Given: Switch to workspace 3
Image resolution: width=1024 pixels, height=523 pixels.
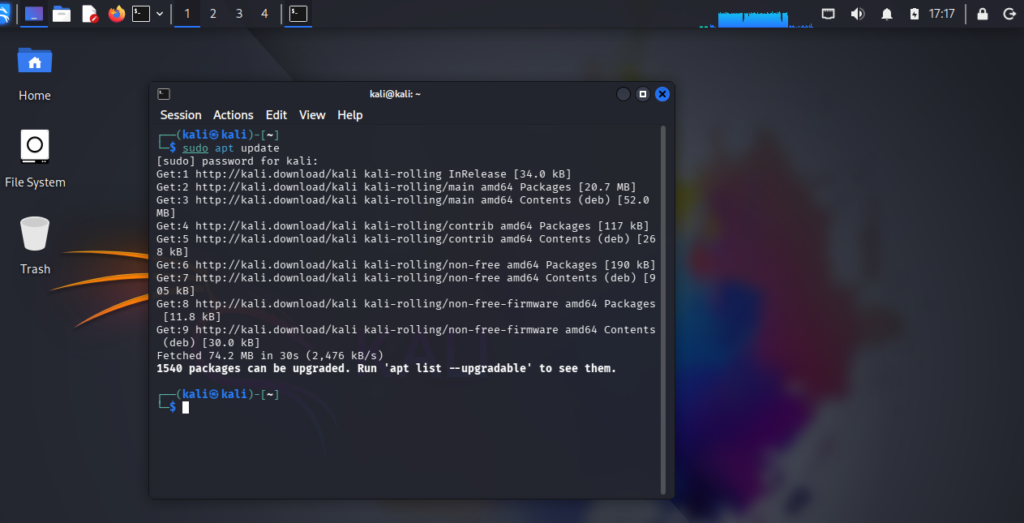Looking at the screenshot, I should click(239, 14).
